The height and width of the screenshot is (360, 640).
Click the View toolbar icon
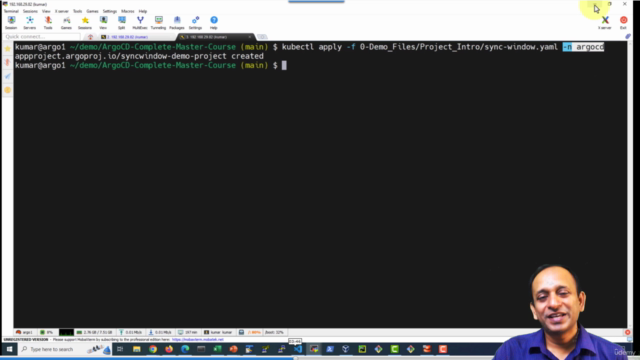pos(103,22)
